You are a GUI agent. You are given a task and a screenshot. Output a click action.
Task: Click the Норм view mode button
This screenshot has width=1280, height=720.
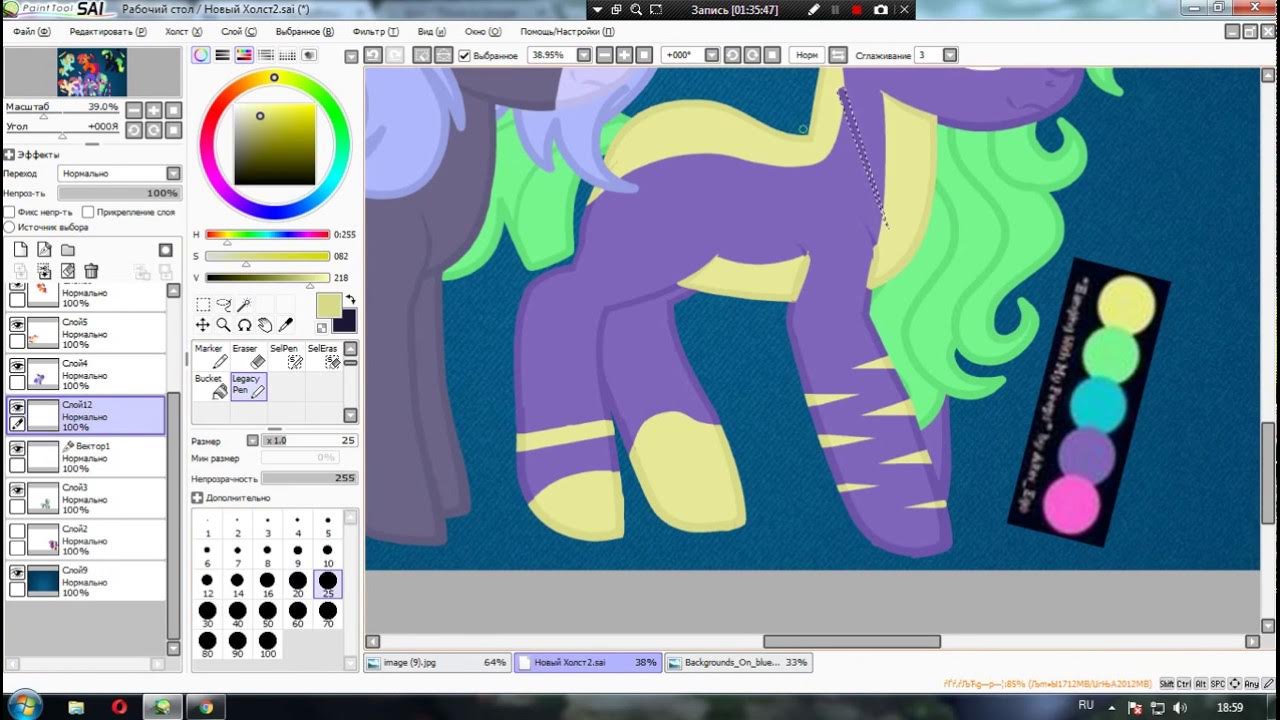(x=806, y=55)
